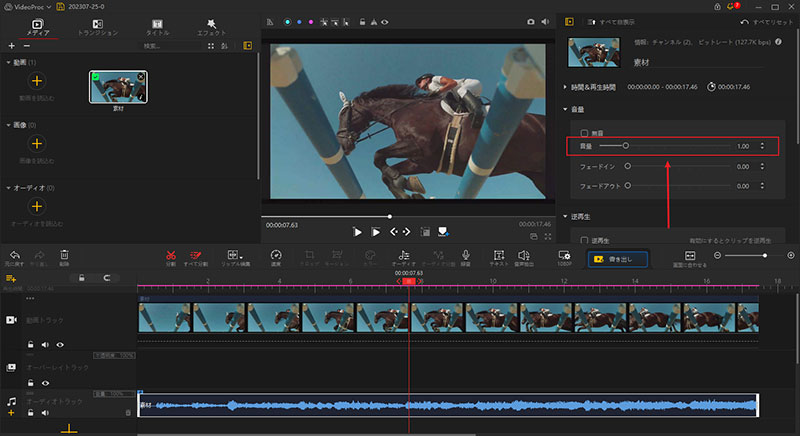Toggle the eye icon in preview toolbar
Image resolution: width=800 pixels, height=436 pixels.
coord(385,22)
